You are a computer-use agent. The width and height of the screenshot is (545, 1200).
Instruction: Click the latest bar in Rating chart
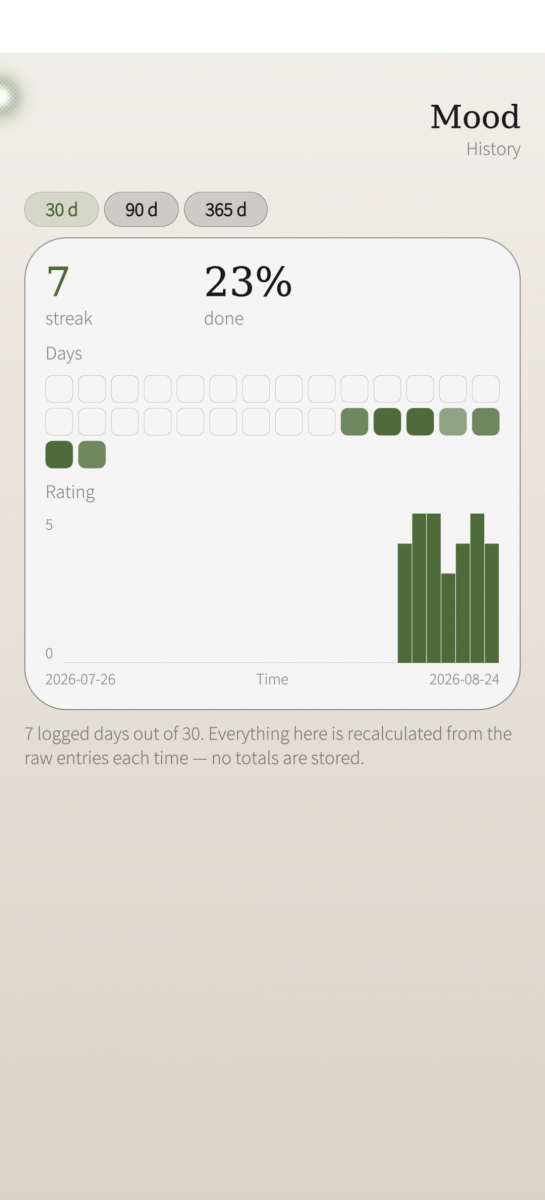(x=492, y=603)
